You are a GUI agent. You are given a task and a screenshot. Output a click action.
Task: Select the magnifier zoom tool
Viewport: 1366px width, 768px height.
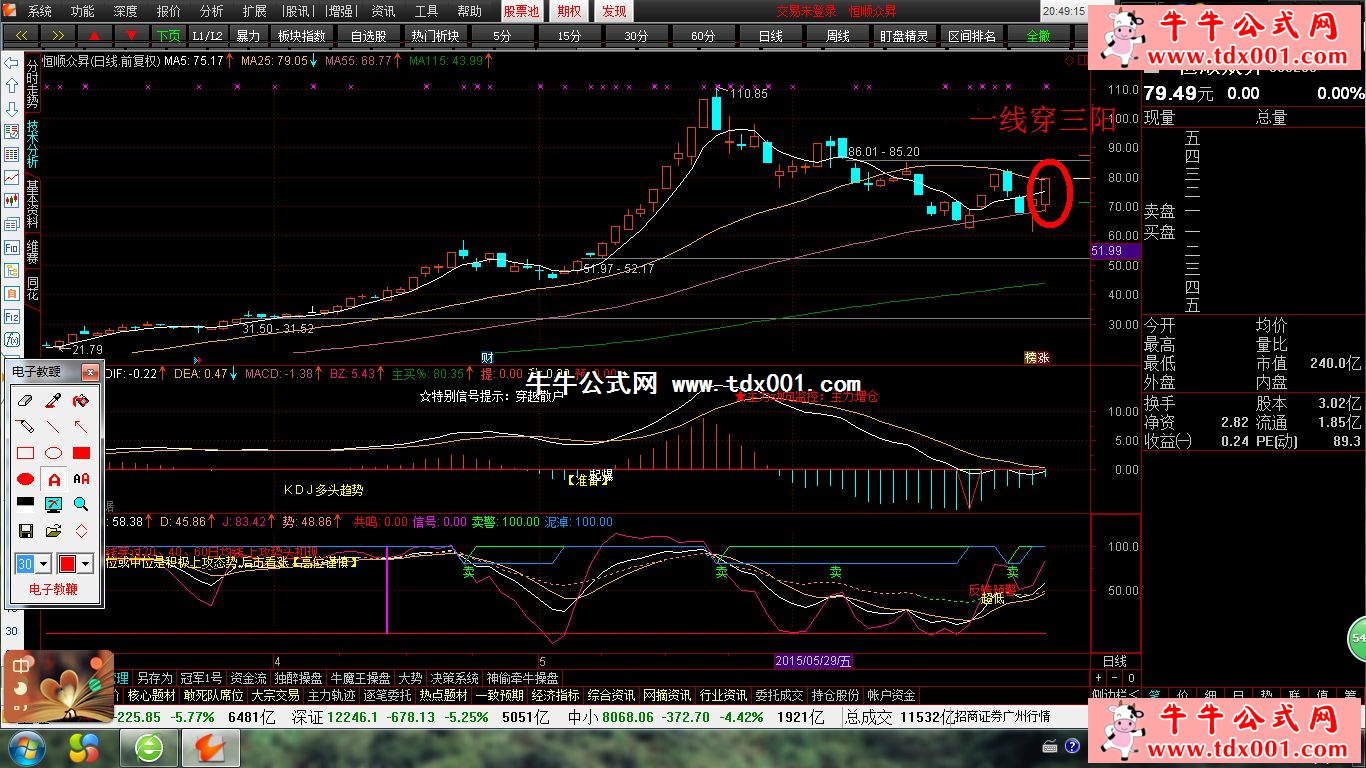[81, 504]
